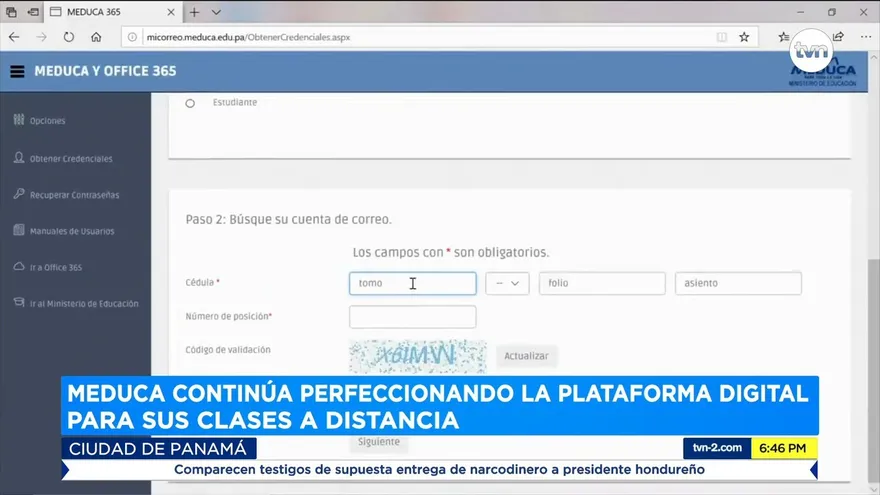Image resolution: width=880 pixels, height=495 pixels.
Task: Click the site information icon in address bar
Action: tap(132, 37)
